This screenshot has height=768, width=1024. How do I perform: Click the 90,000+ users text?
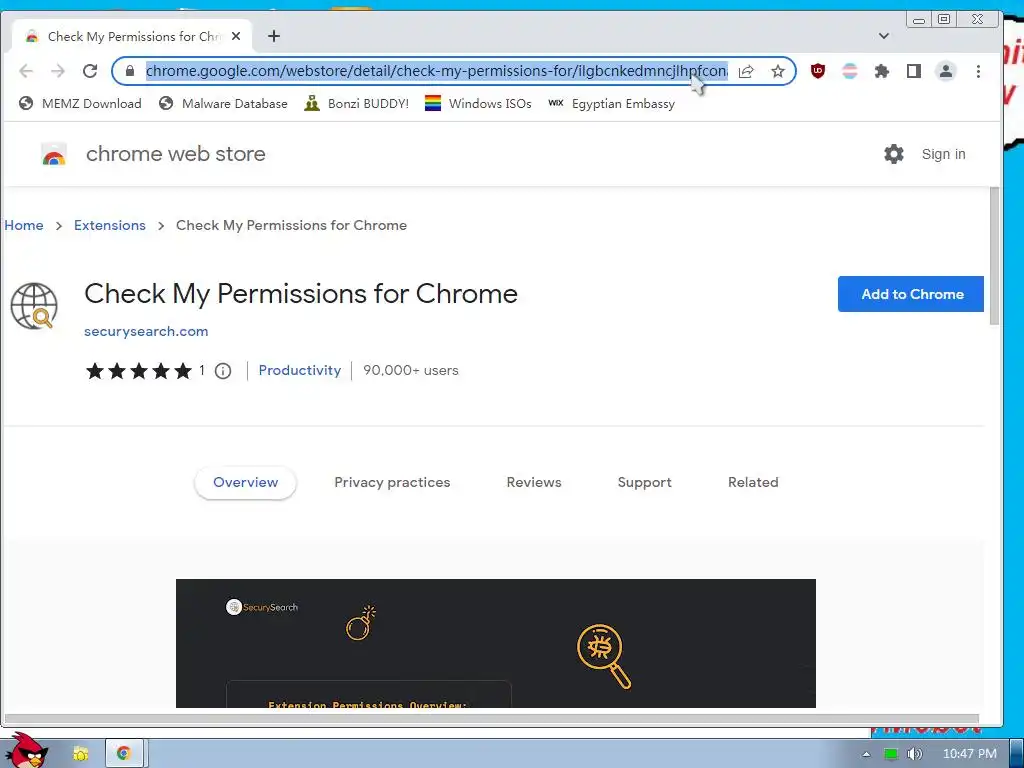411,370
